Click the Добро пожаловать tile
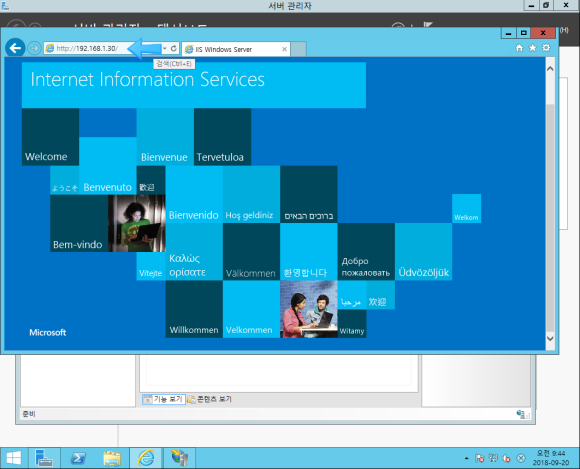The width and height of the screenshot is (580, 469). click(366, 252)
